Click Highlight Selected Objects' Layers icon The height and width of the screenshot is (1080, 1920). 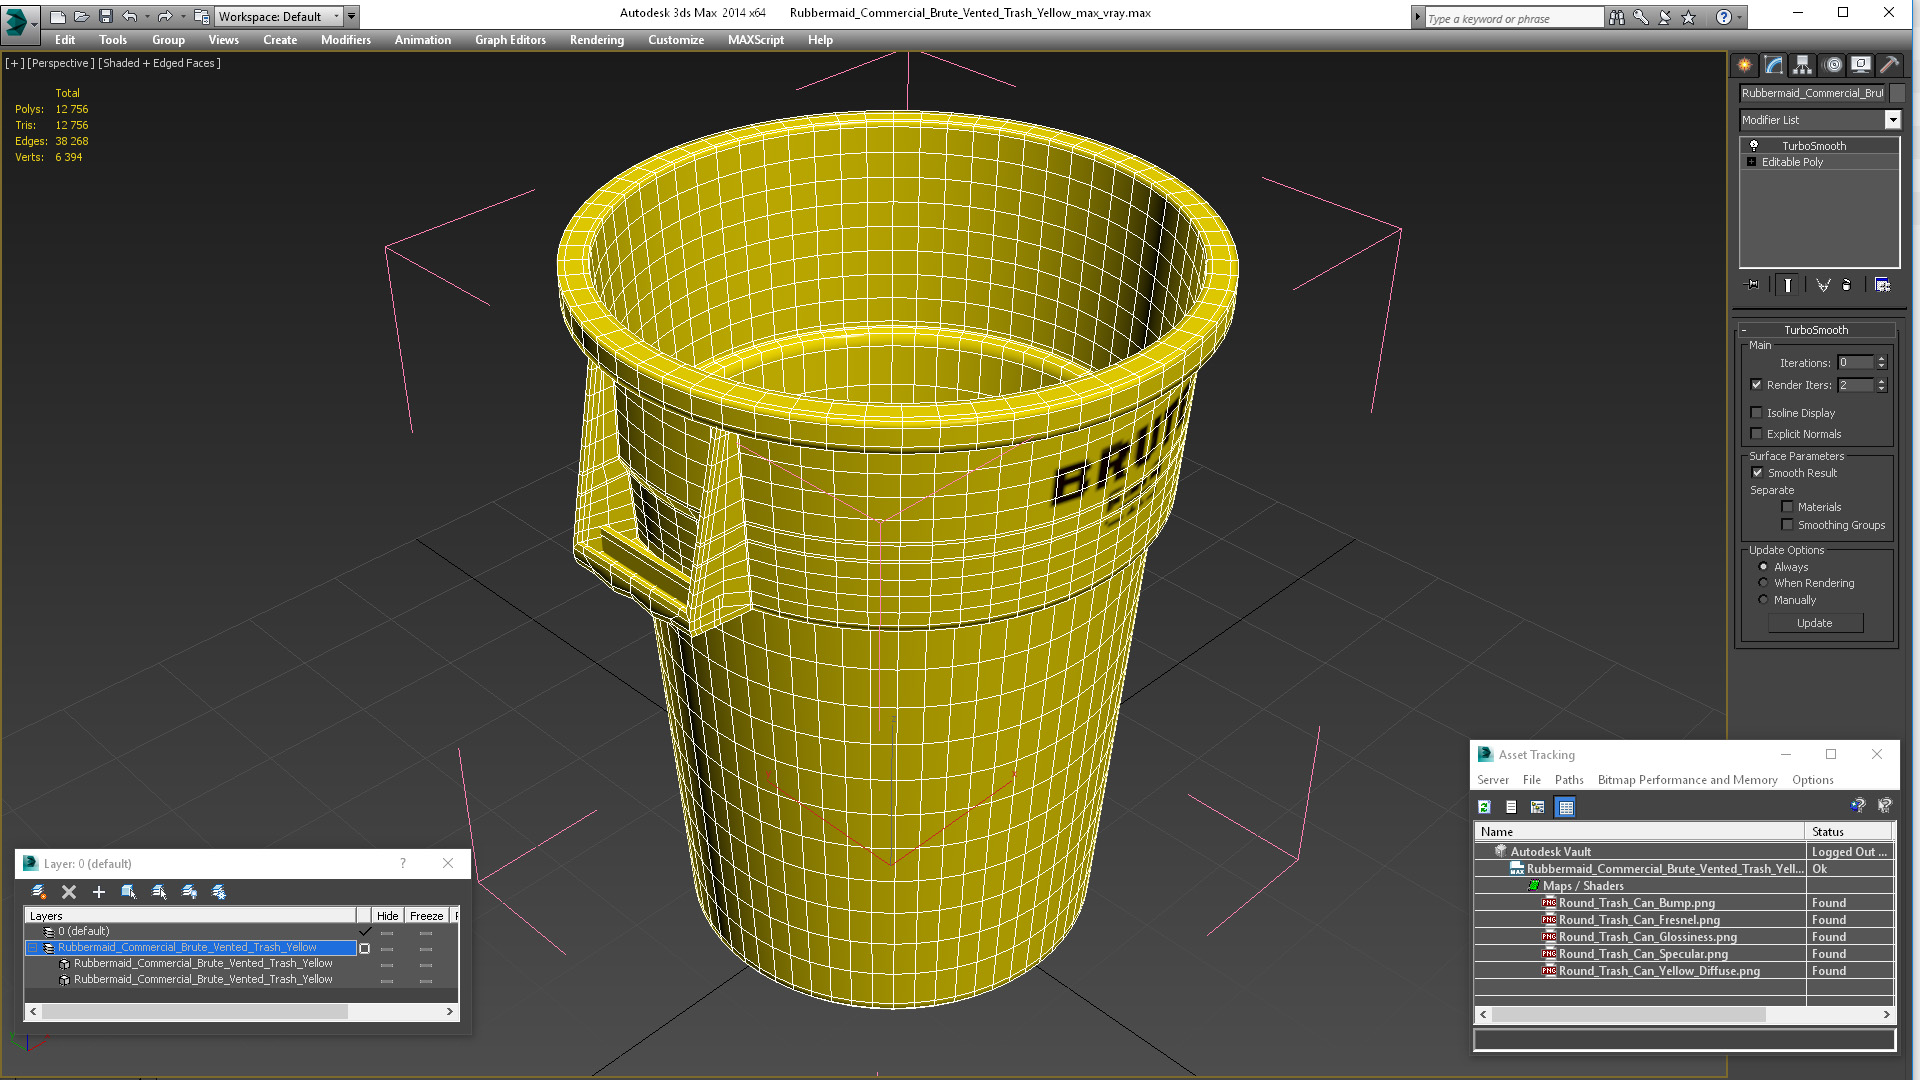[159, 892]
